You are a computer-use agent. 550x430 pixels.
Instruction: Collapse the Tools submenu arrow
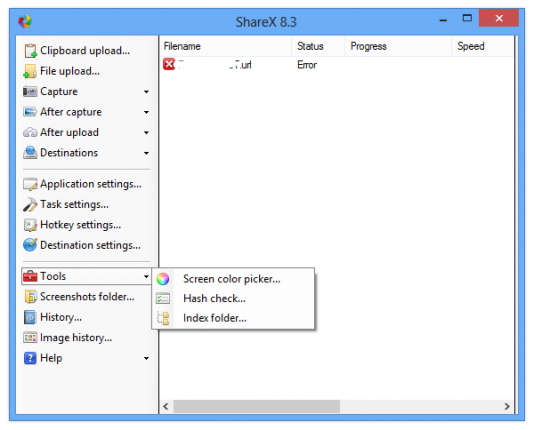pos(146,277)
